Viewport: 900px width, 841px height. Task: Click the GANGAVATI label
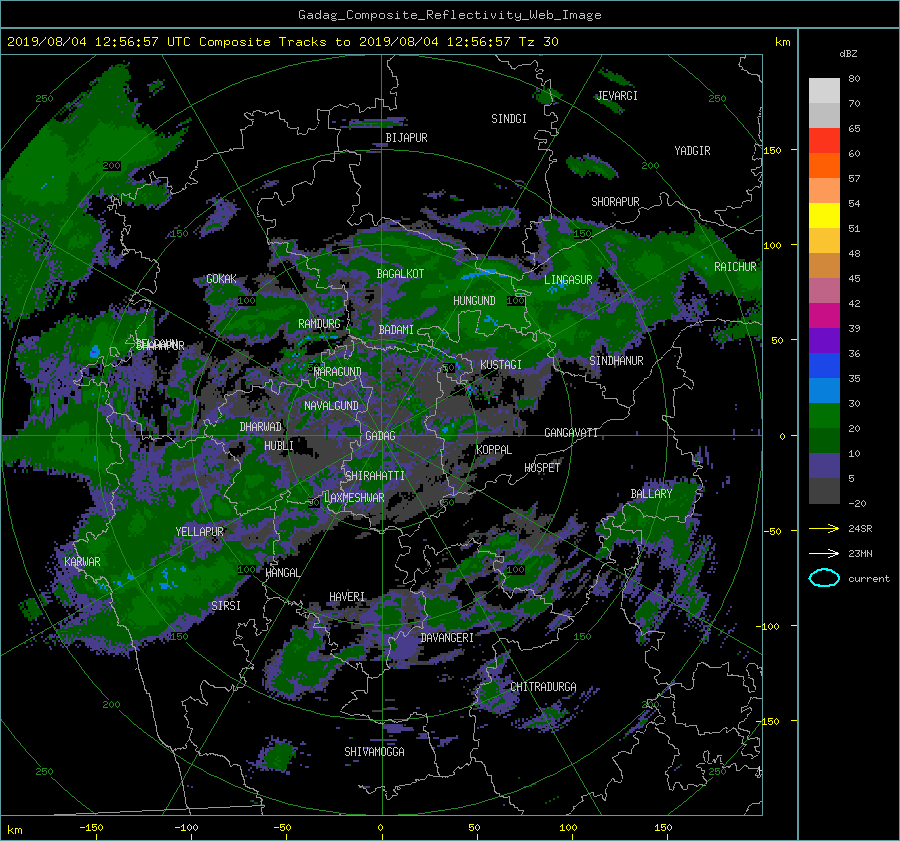(x=571, y=433)
